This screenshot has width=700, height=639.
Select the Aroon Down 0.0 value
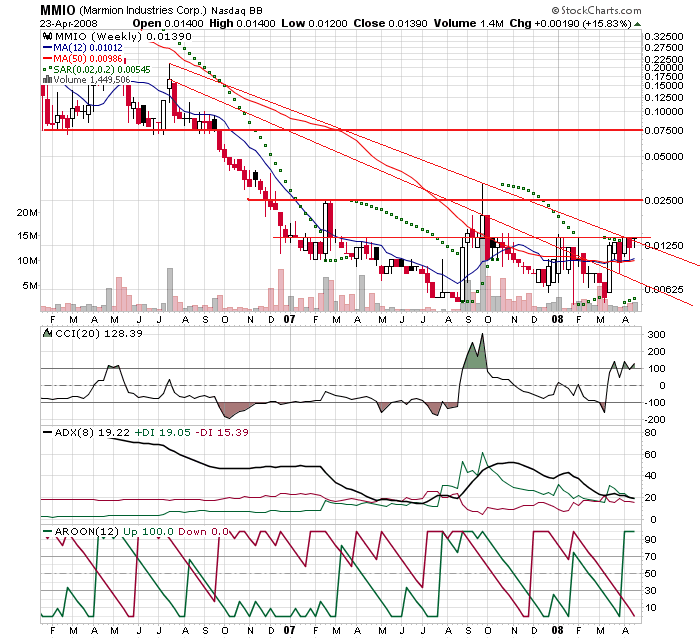click(204, 531)
